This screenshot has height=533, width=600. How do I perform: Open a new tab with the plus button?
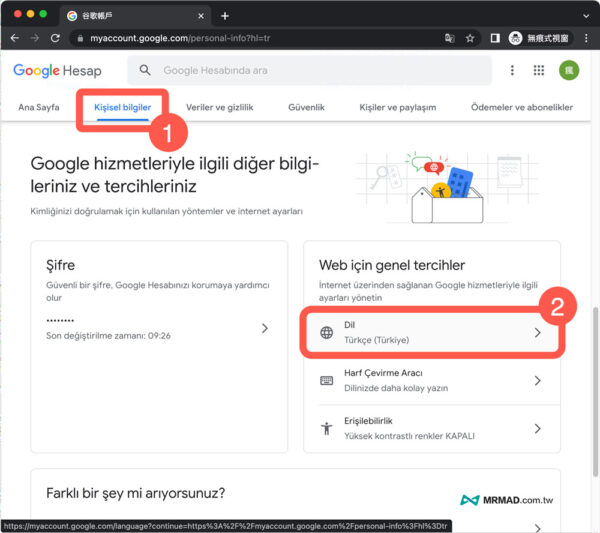coord(225,16)
